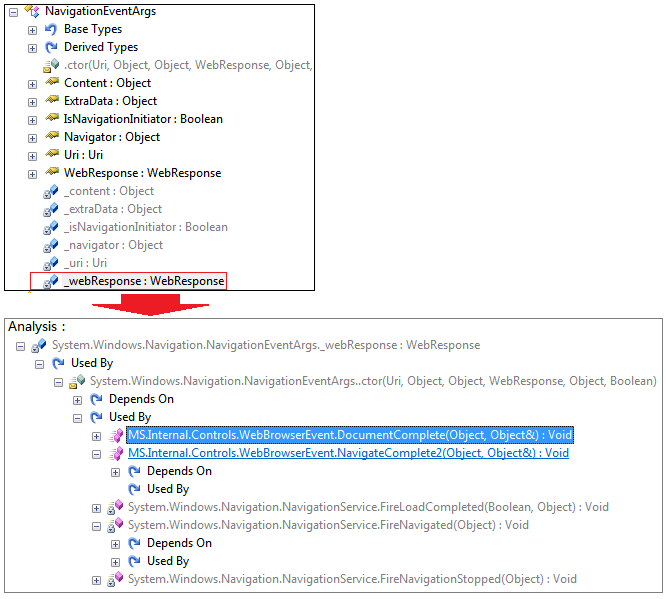This screenshot has width=666, height=599.
Task: Click the Content property icon
Action: 51,83
